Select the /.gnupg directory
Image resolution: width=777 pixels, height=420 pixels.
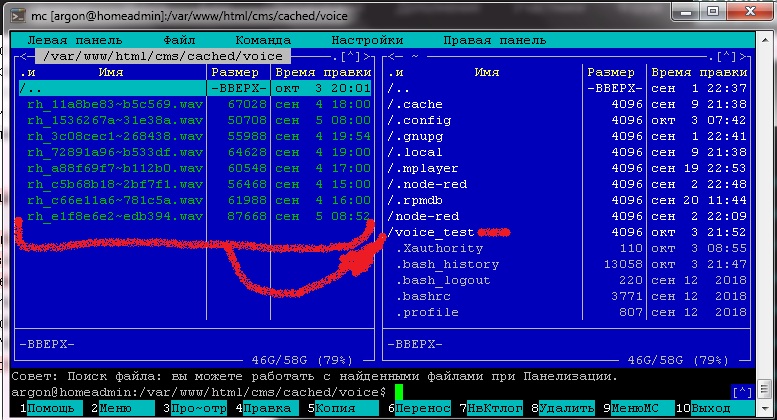tap(415, 136)
